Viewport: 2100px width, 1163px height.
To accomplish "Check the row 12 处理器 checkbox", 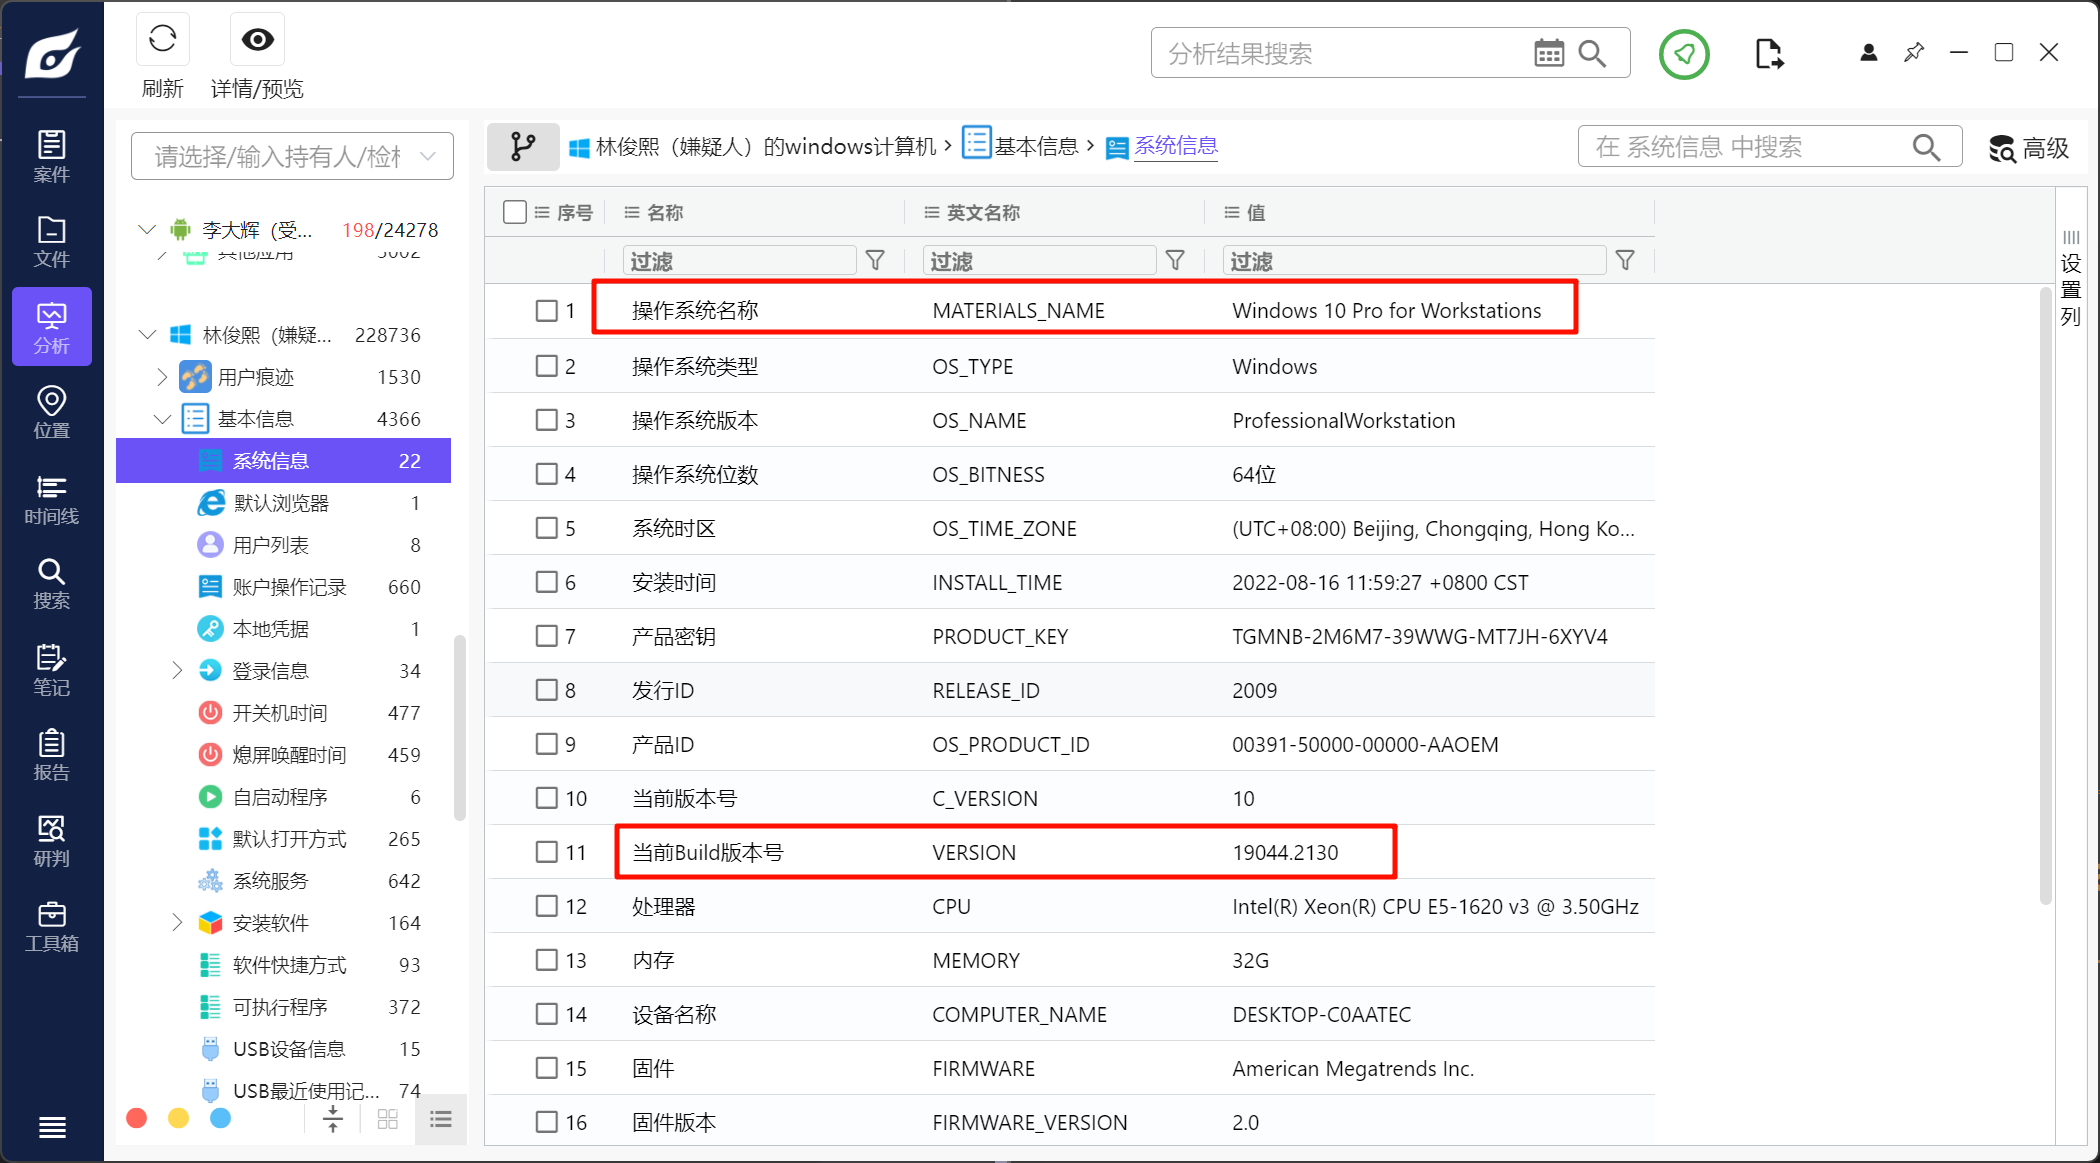I will pos(546,906).
